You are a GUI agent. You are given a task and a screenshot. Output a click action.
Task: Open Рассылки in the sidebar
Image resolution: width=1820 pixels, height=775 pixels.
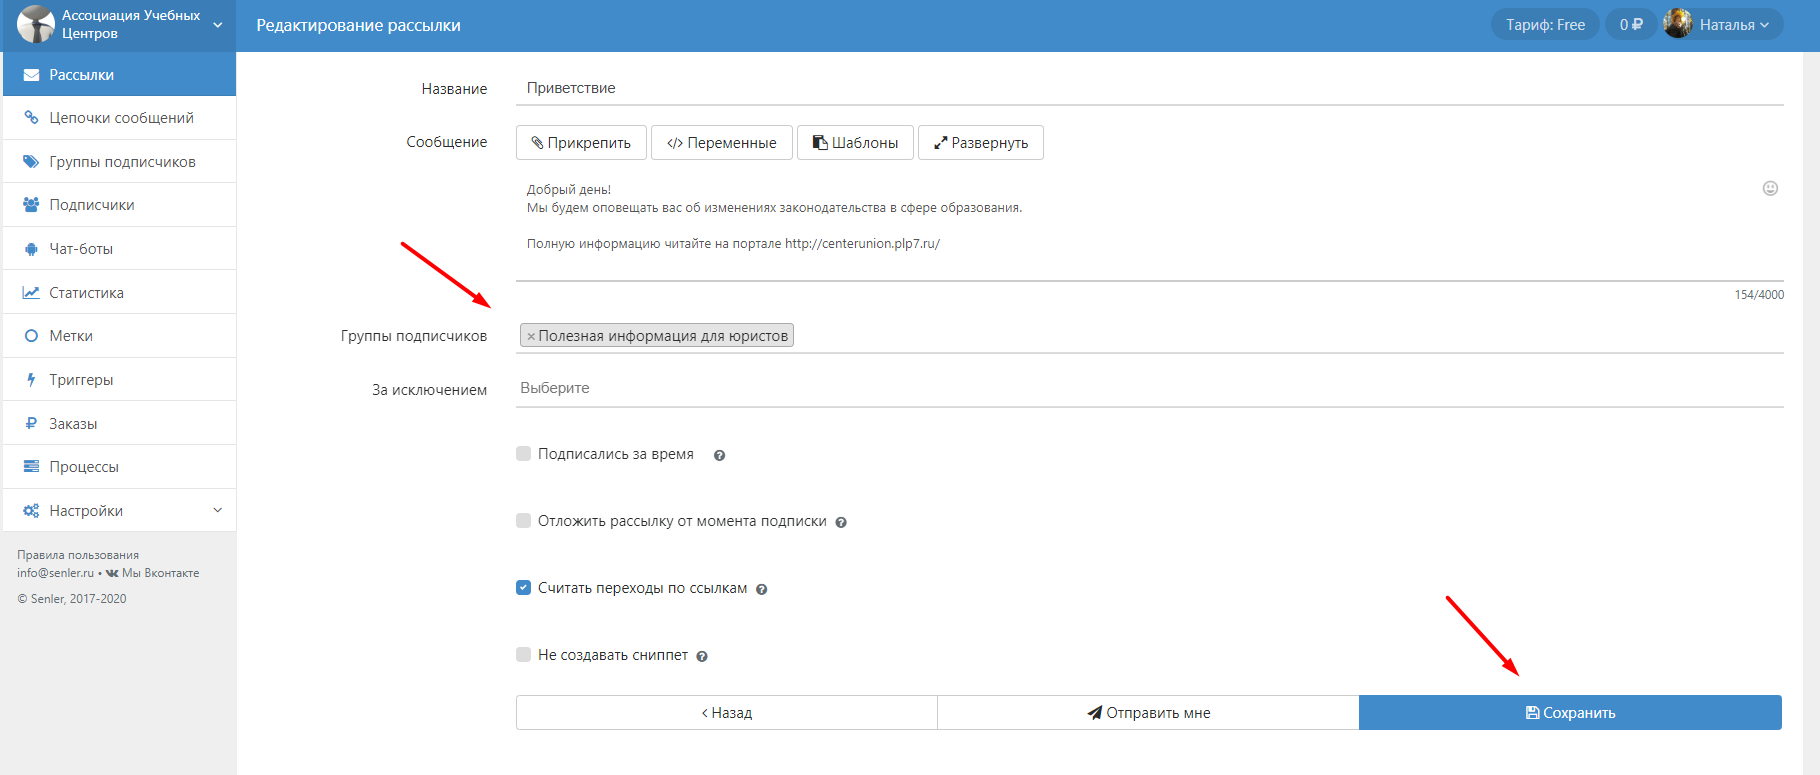(x=119, y=75)
